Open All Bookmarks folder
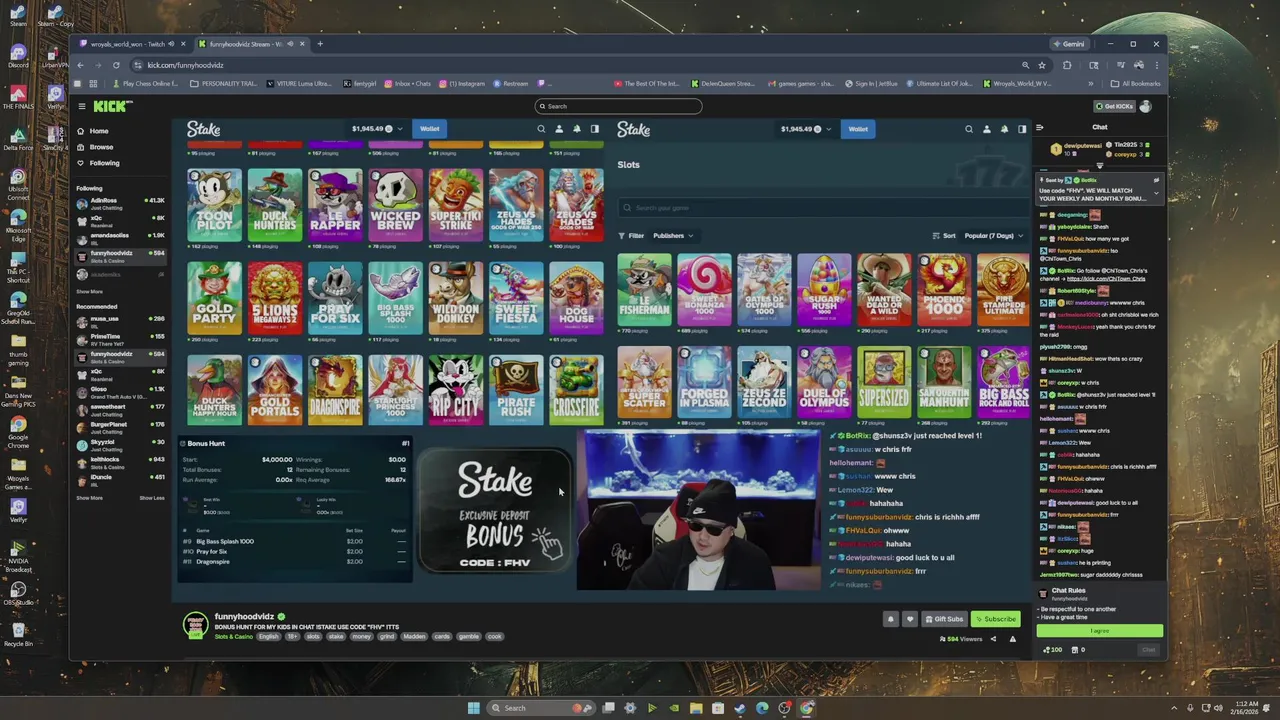This screenshot has width=1280, height=720. [x=1137, y=84]
